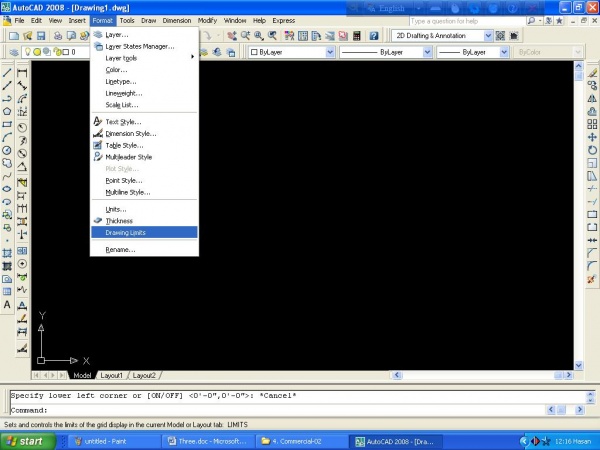600x450 pixels.
Task: Select the Array modify tool
Action: click(x=592, y=124)
